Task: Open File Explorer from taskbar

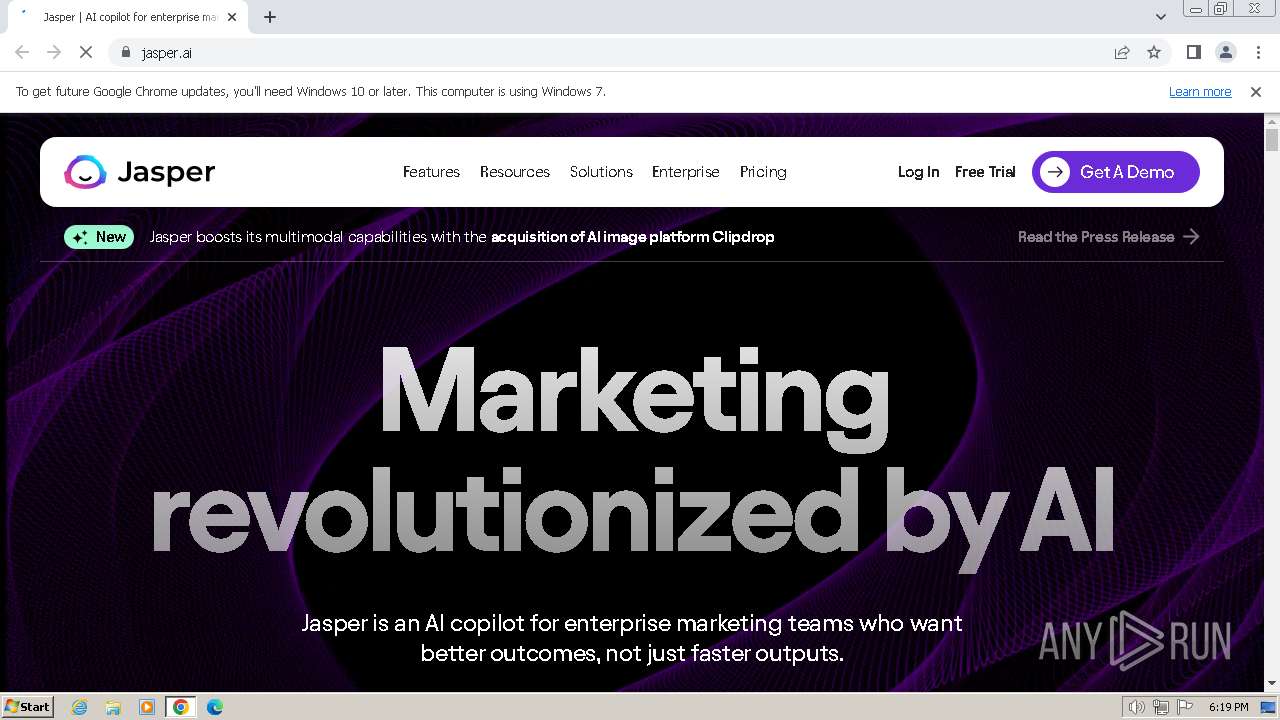Action: click(x=113, y=707)
